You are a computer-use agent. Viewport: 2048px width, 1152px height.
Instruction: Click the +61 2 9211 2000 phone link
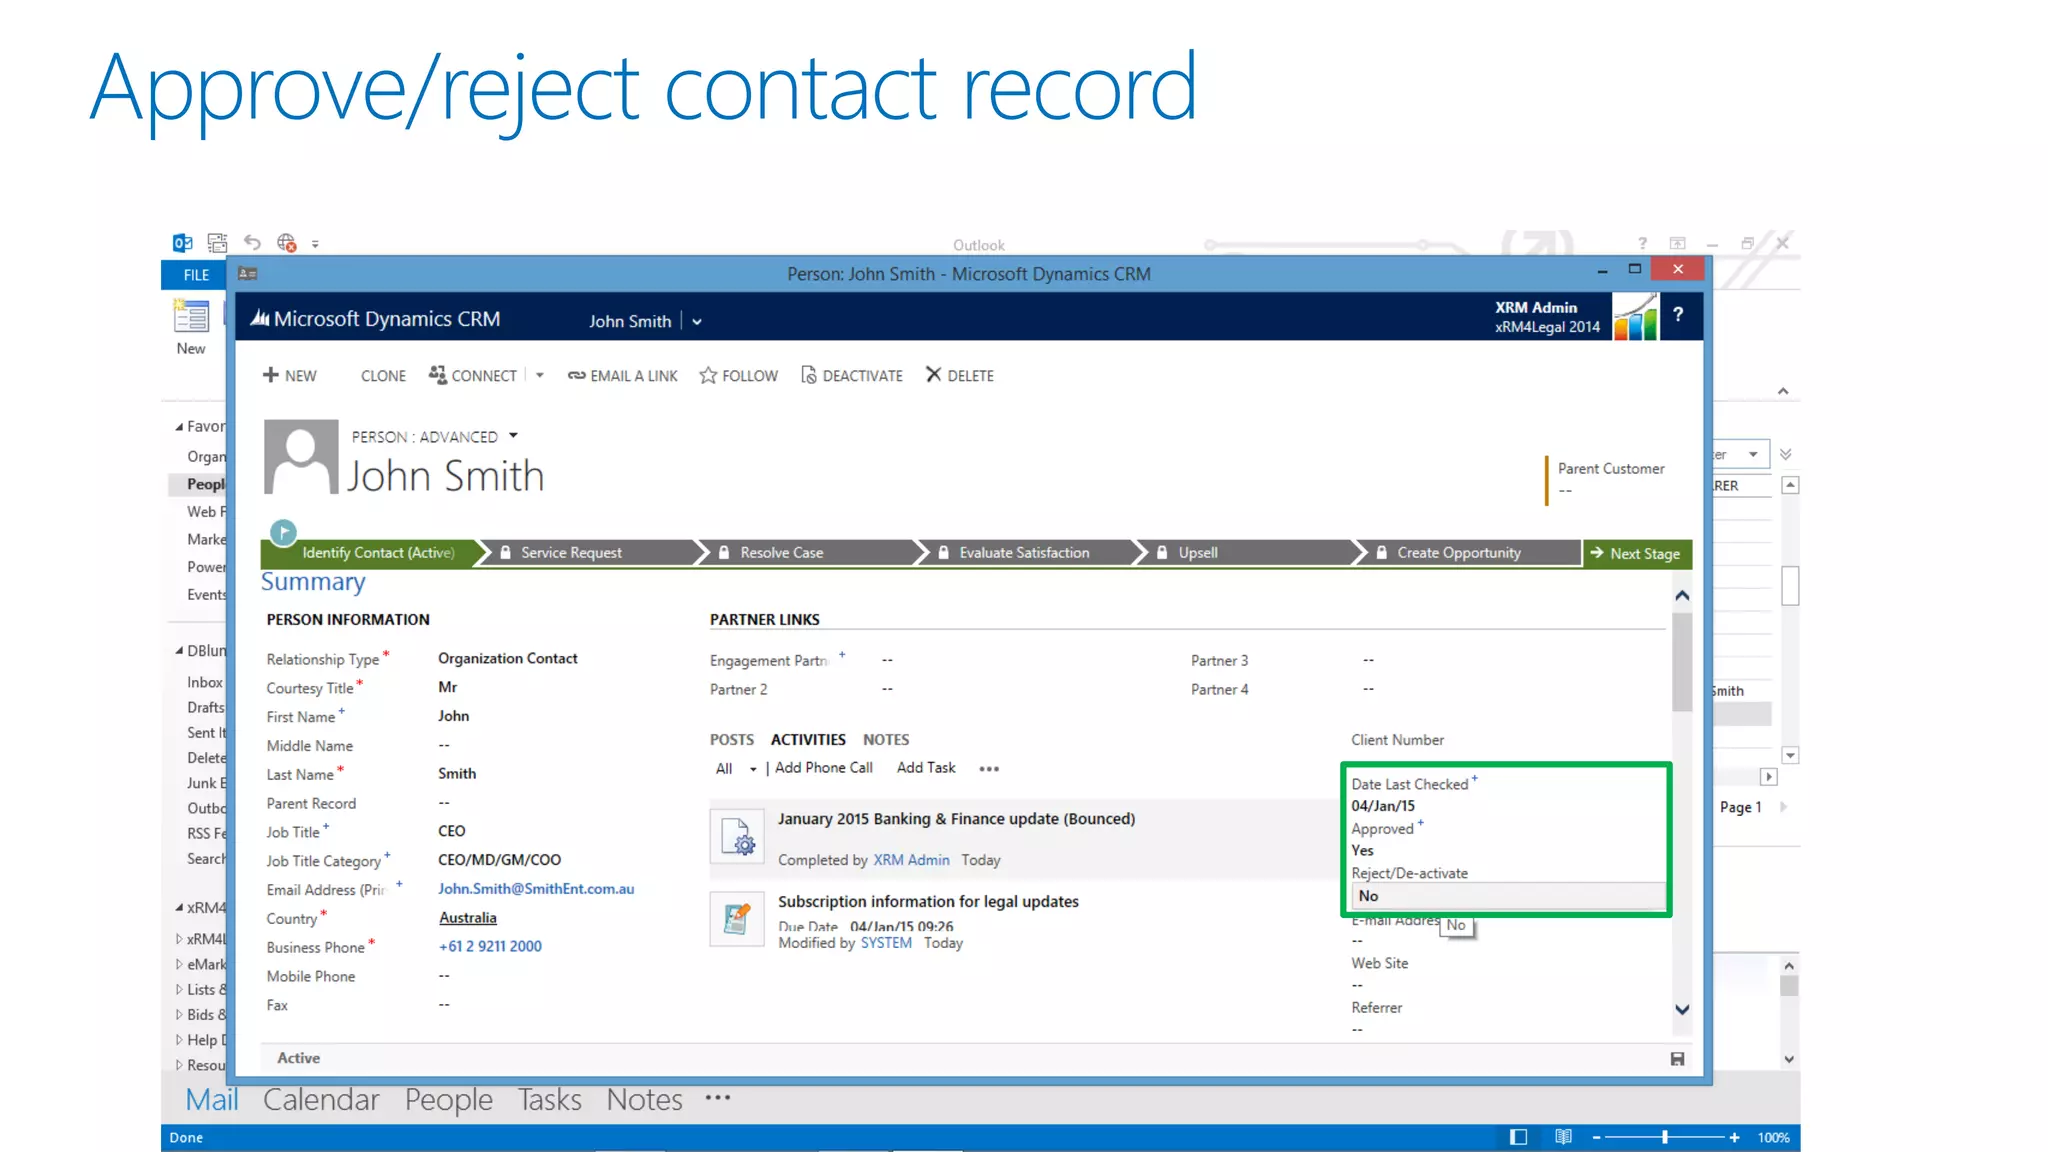pos(490,946)
